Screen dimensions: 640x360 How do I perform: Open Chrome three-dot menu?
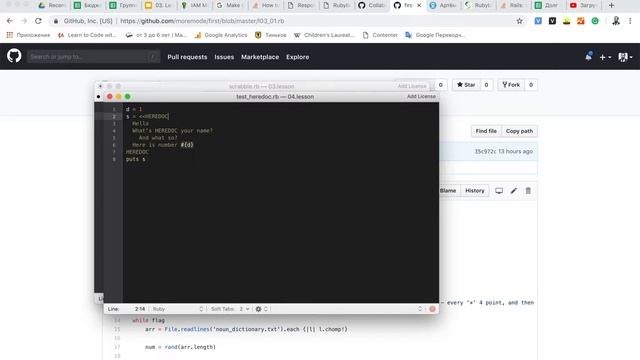coord(630,21)
